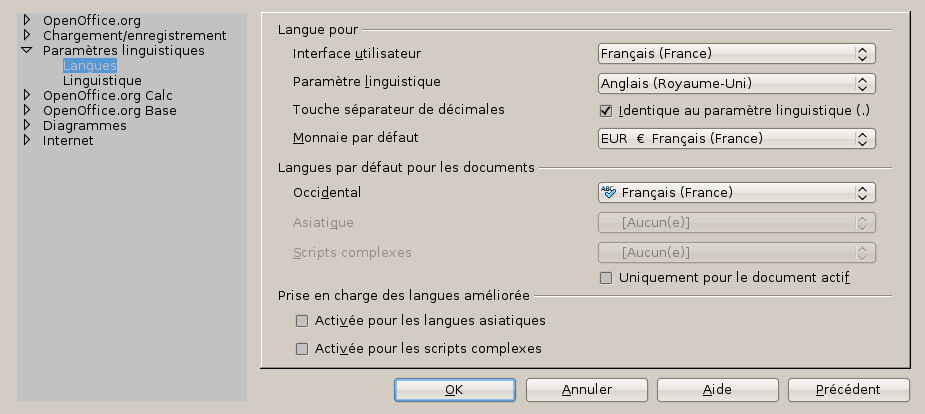The image size is (925, 414).
Task: Expand the OpenOffice.org Base node
Action: pyautogui.click(x=28, y=110)
